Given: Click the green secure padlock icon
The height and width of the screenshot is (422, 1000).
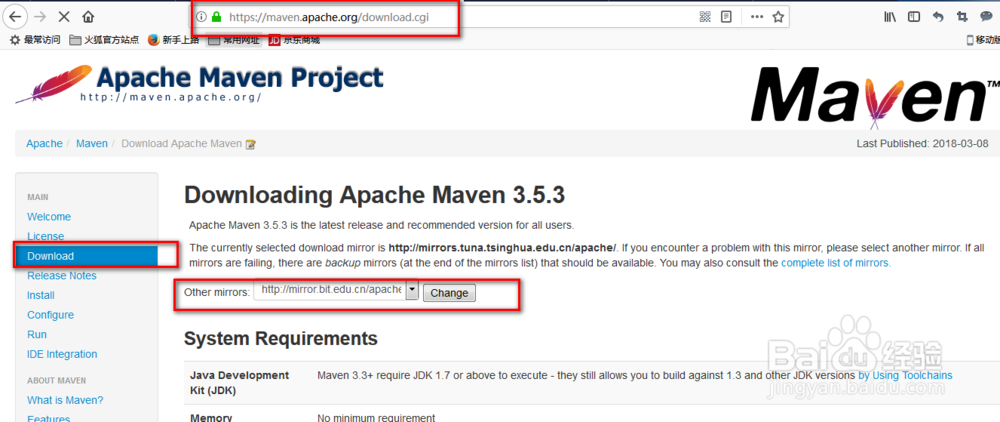Looking at the screenshot, I should [x=216, y=17].
